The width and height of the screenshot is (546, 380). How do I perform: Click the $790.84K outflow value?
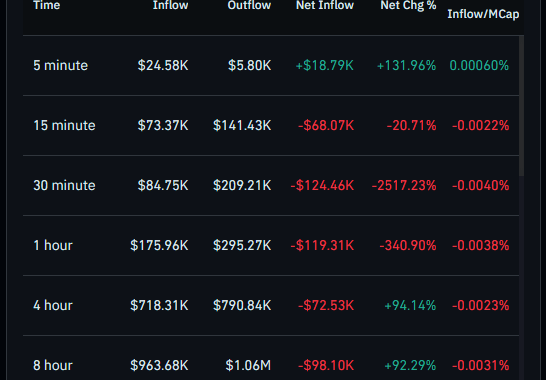click(x=242, y=305)
